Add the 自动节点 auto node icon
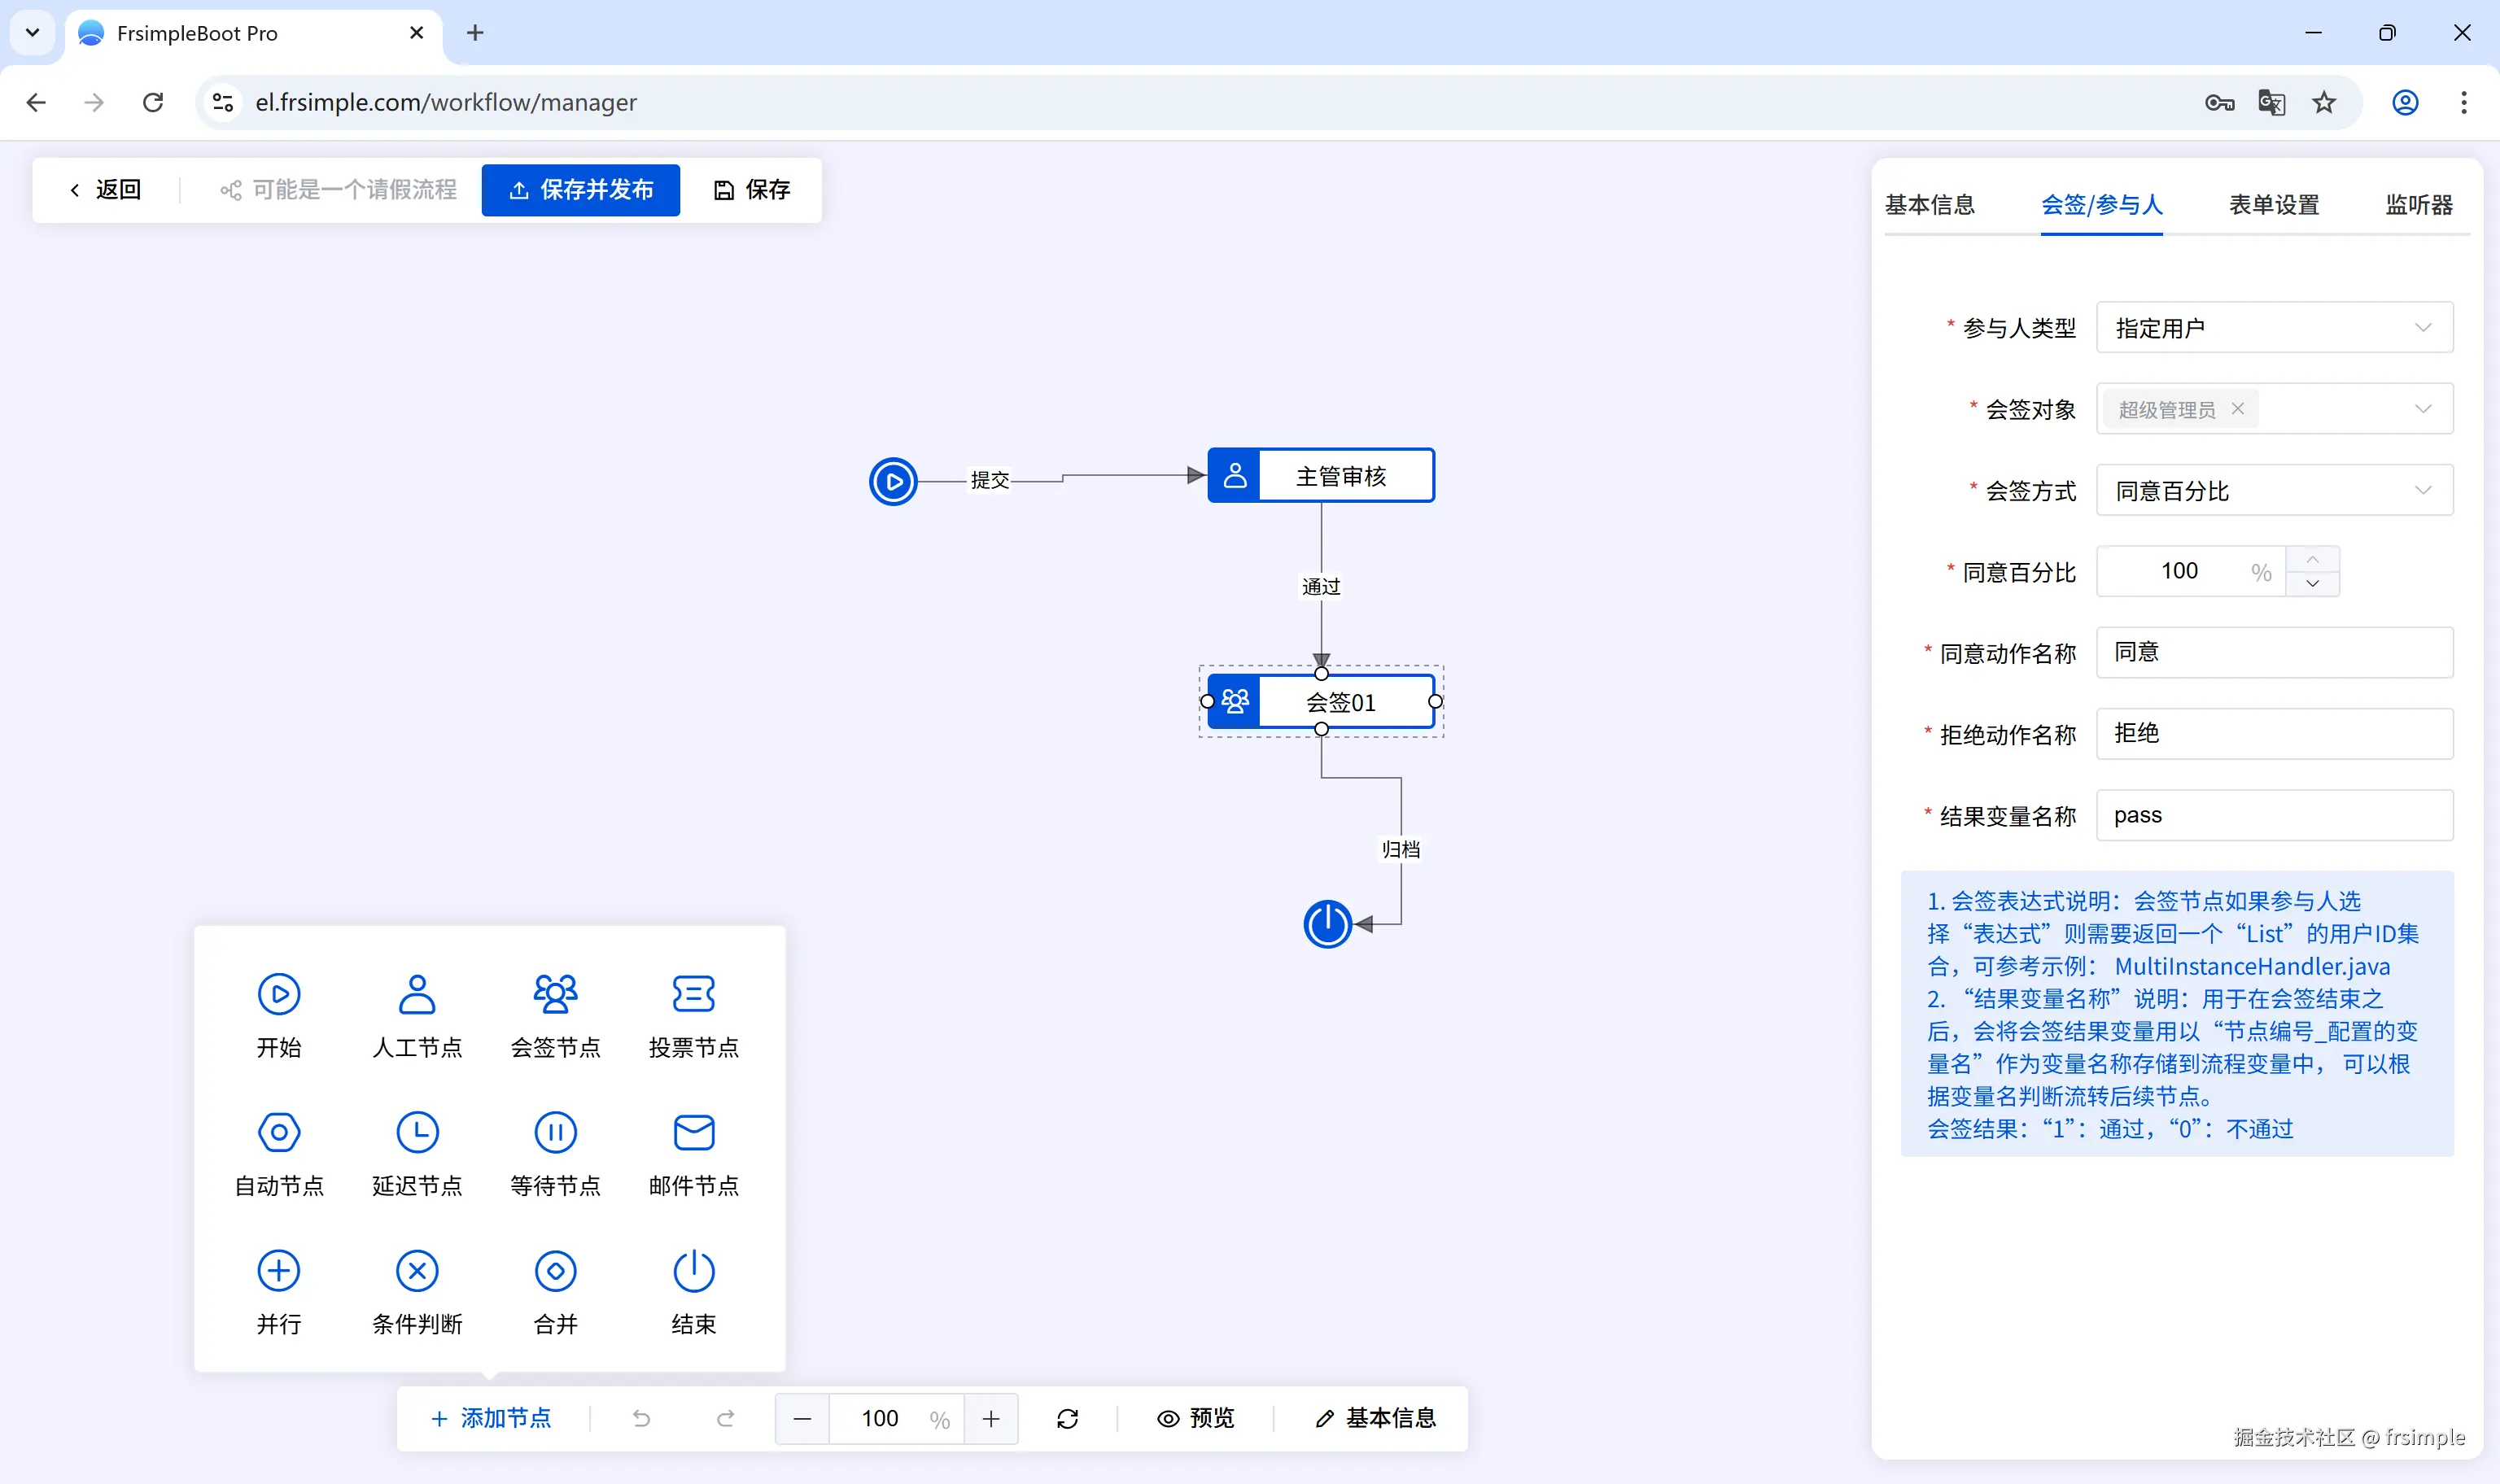This screenshot has width=2500, height=1484. coord(279,1132)
